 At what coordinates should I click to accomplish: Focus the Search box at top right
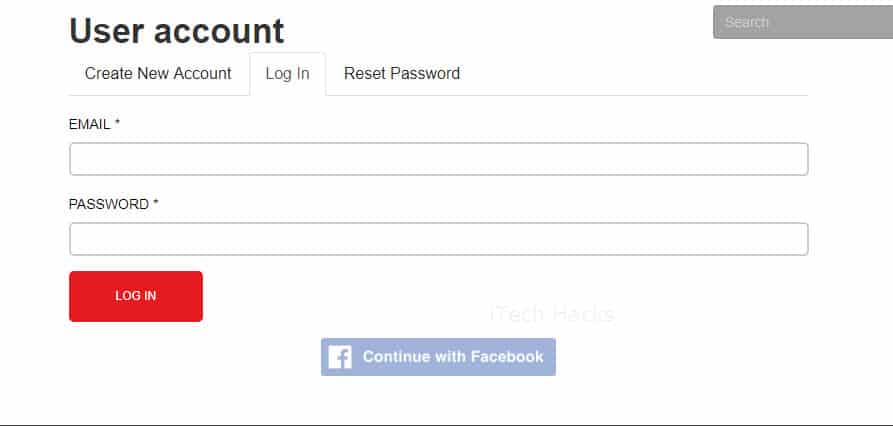point(802,22)
